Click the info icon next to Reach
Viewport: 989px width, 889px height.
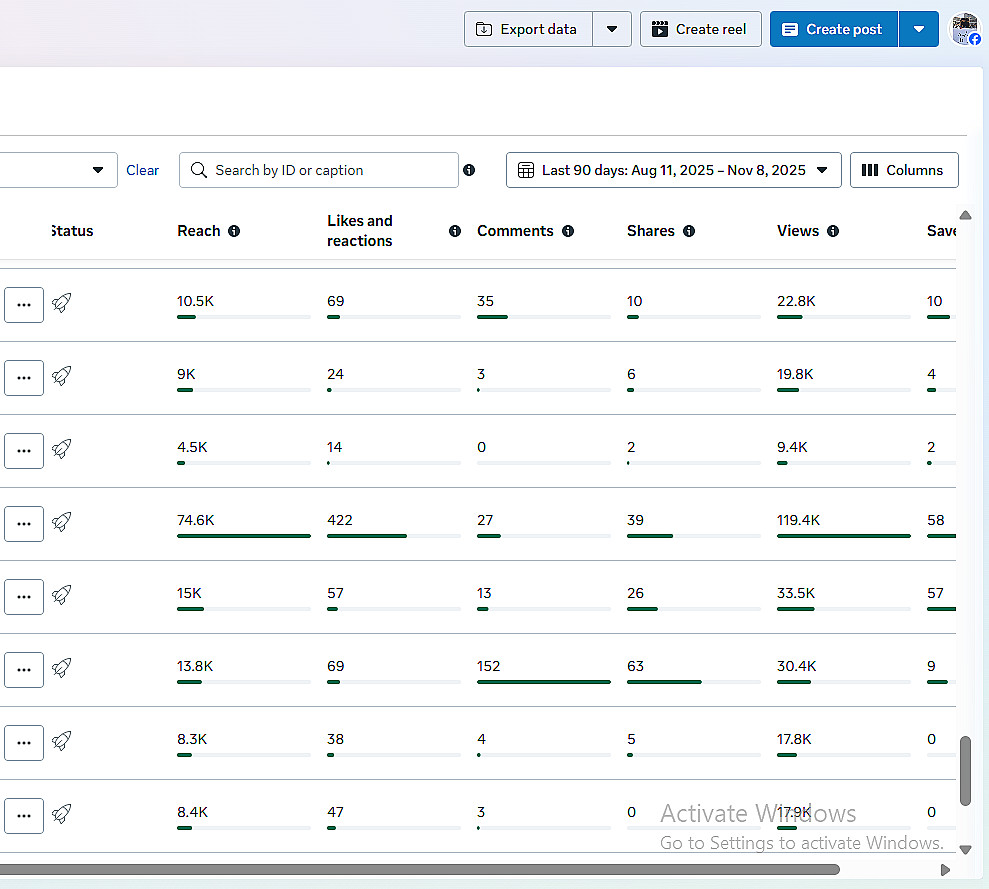[234, 231]
